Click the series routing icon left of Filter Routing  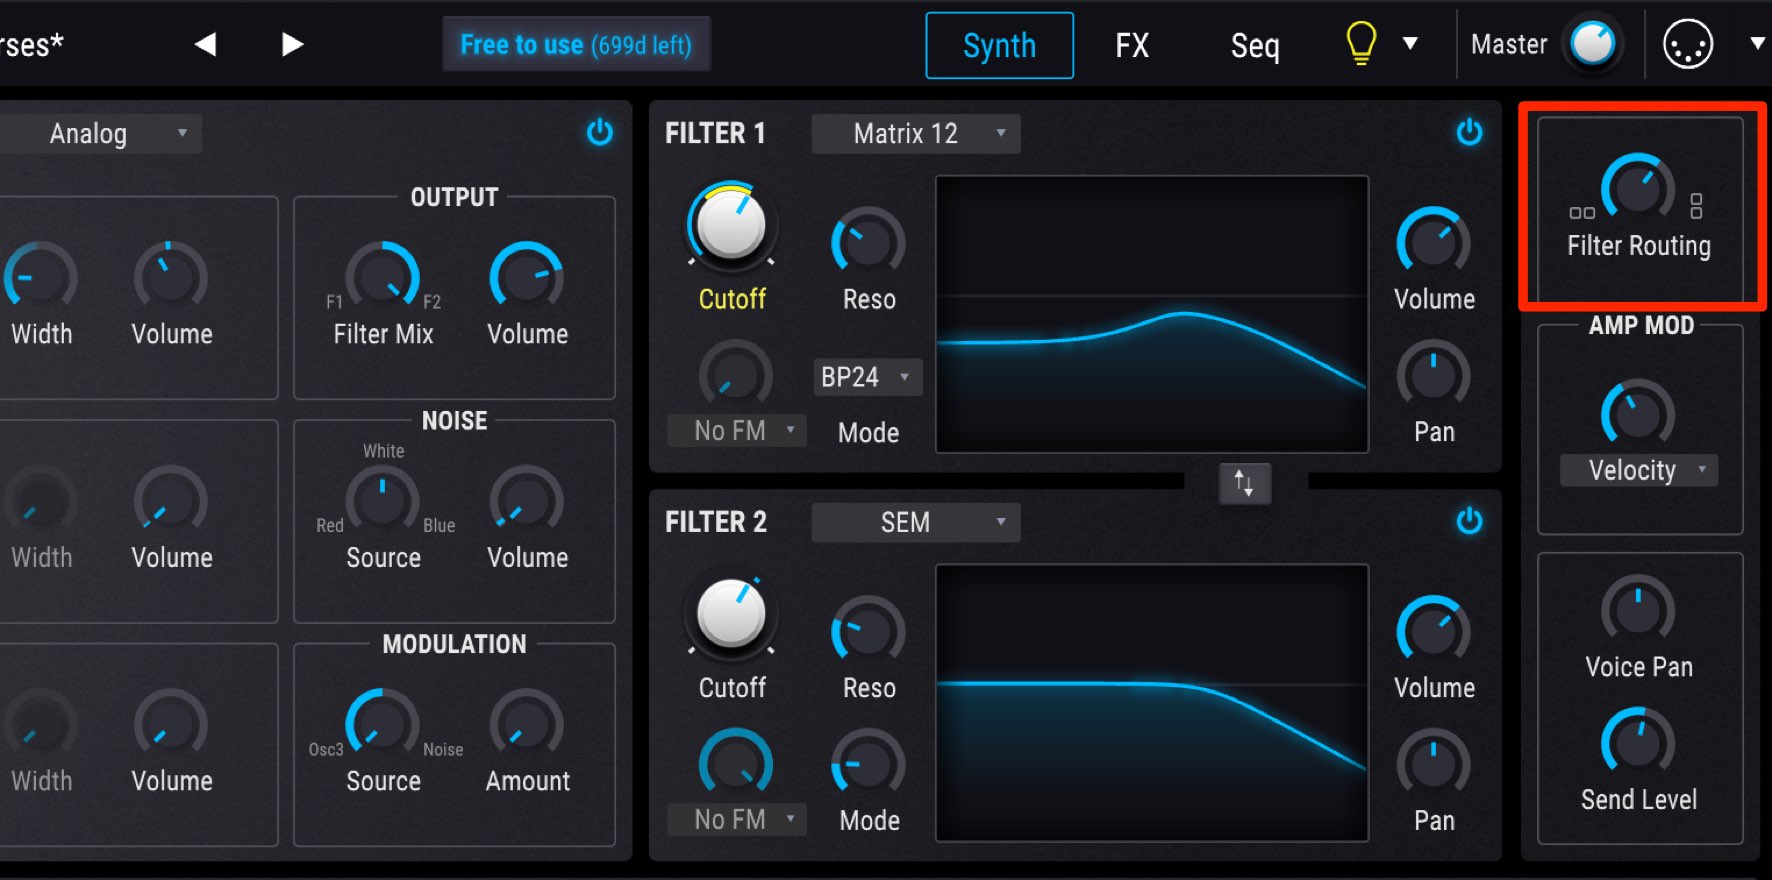coord(1582,213)
